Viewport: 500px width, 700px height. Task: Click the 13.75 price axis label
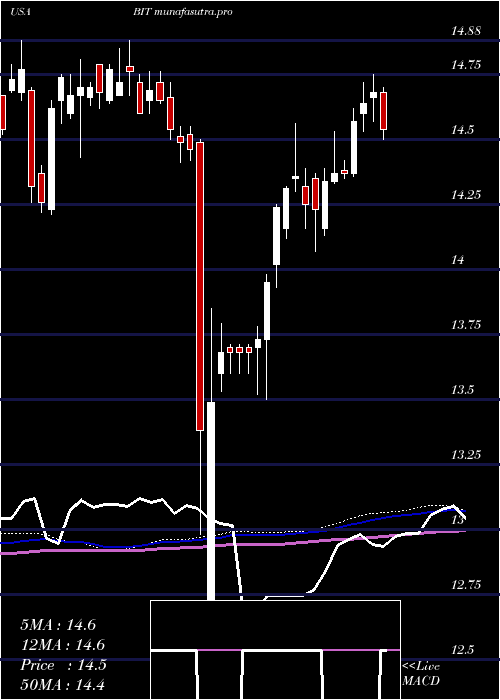tap(466, 325)
